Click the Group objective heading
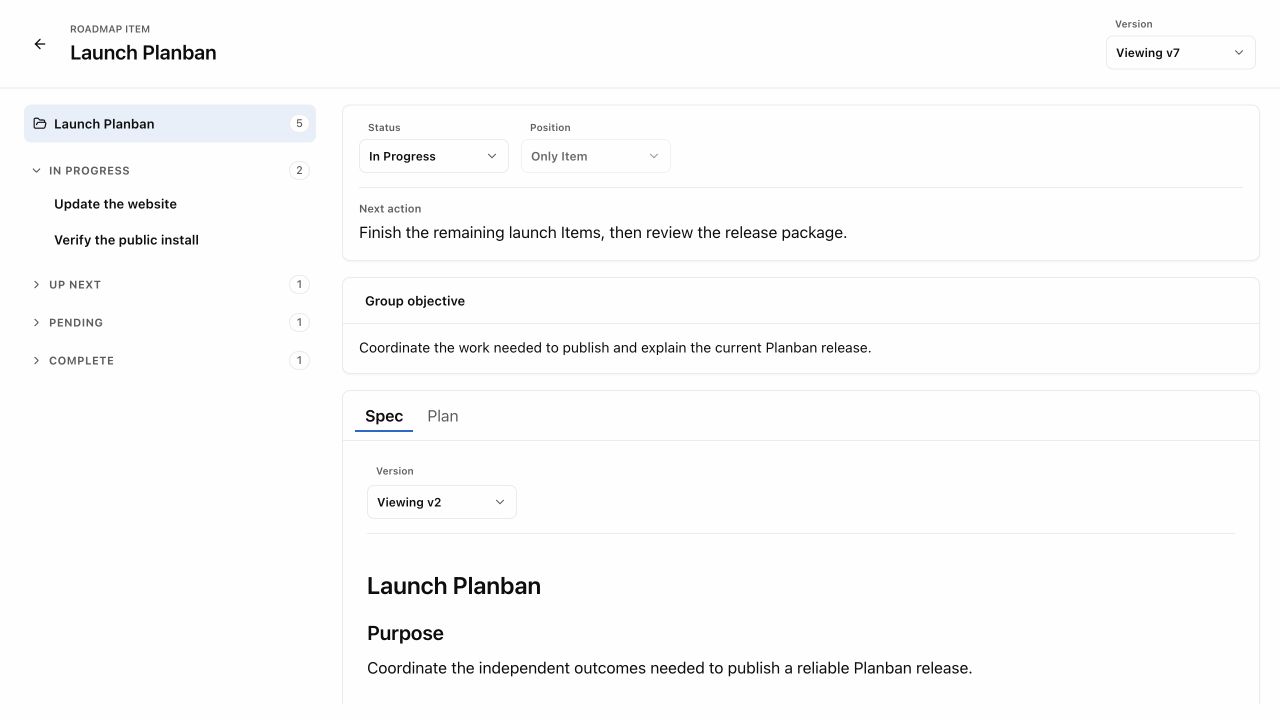 tap(415, 301)
